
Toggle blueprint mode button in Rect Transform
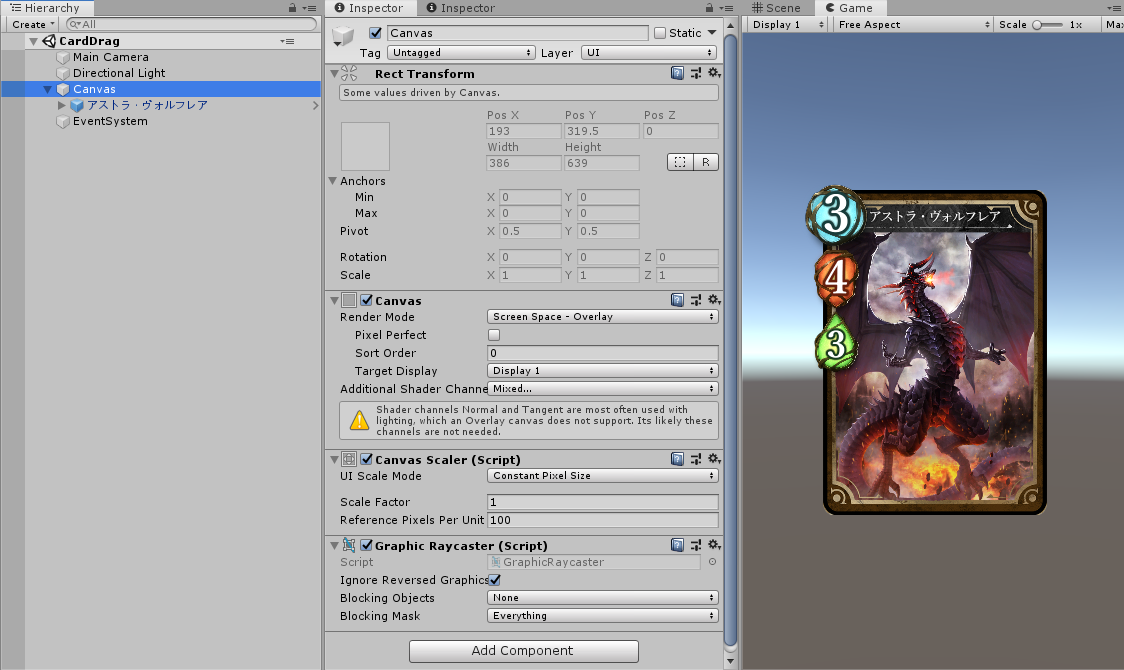pyautogui.click(x=680, y=162)
